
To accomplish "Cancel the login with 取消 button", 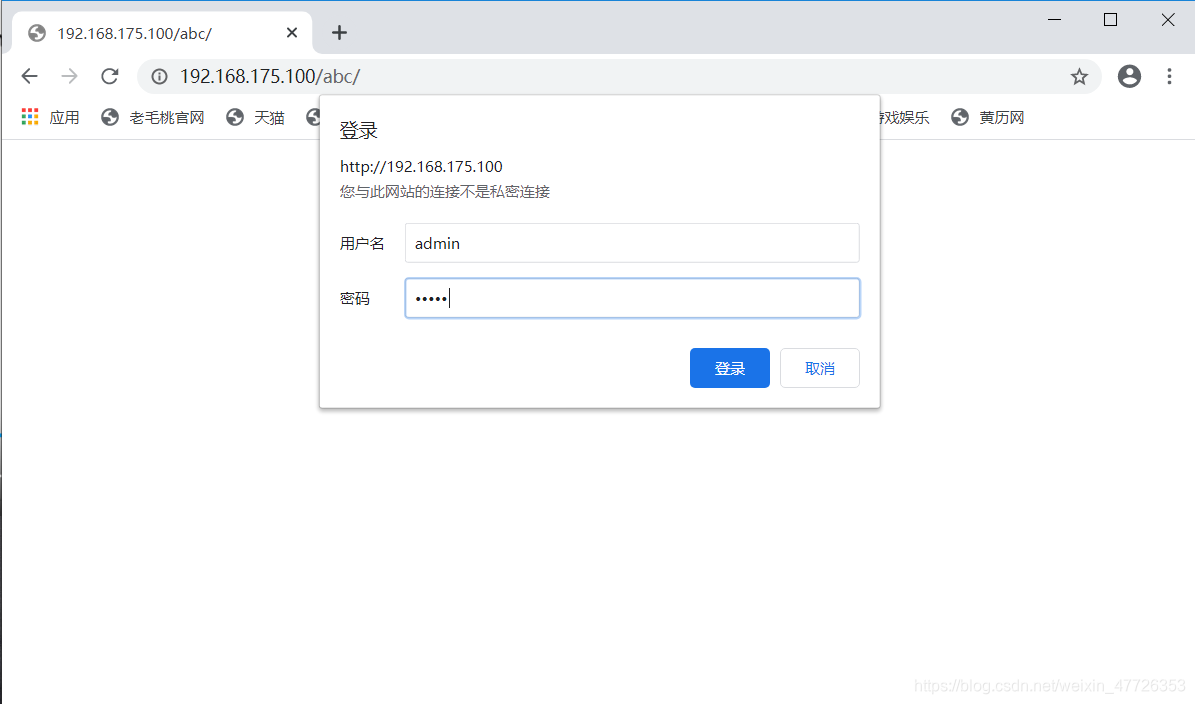I will (x=819, y=368).
